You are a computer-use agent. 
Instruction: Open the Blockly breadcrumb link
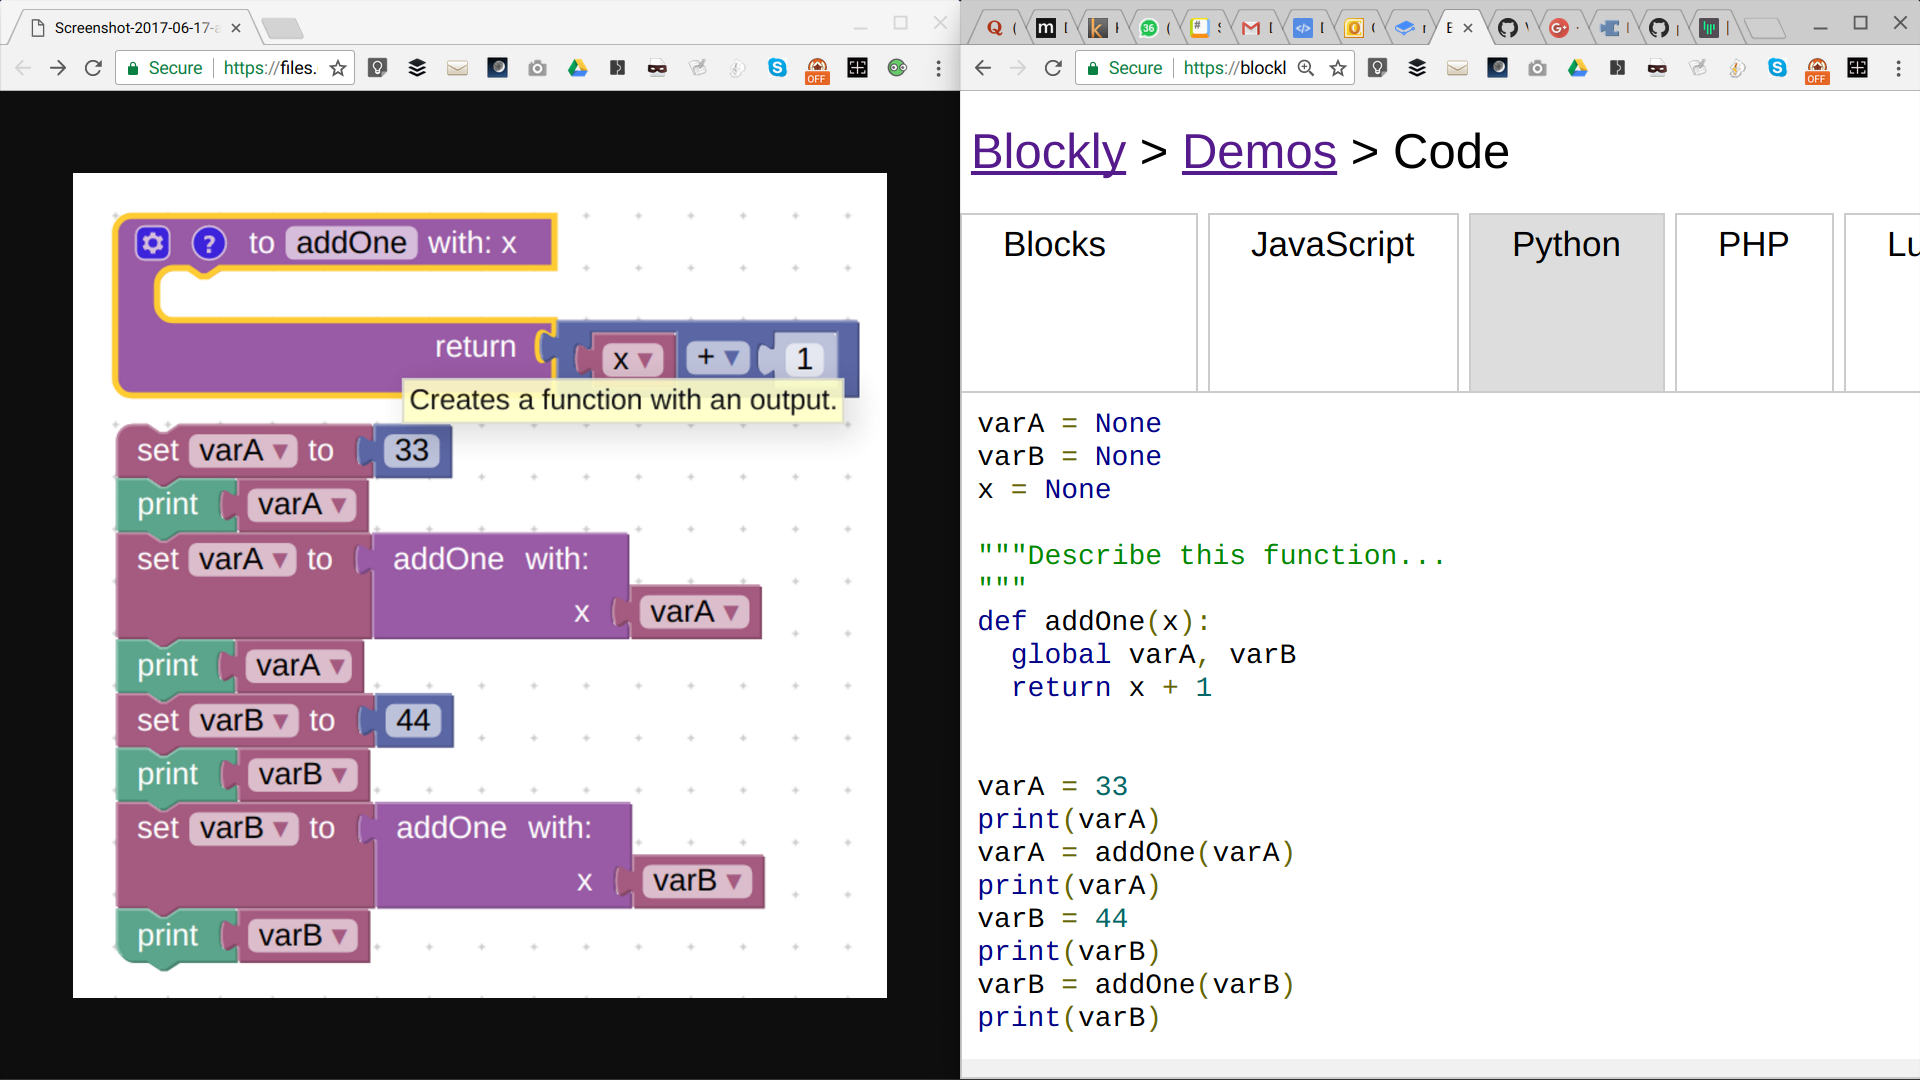click(1048, 152)
